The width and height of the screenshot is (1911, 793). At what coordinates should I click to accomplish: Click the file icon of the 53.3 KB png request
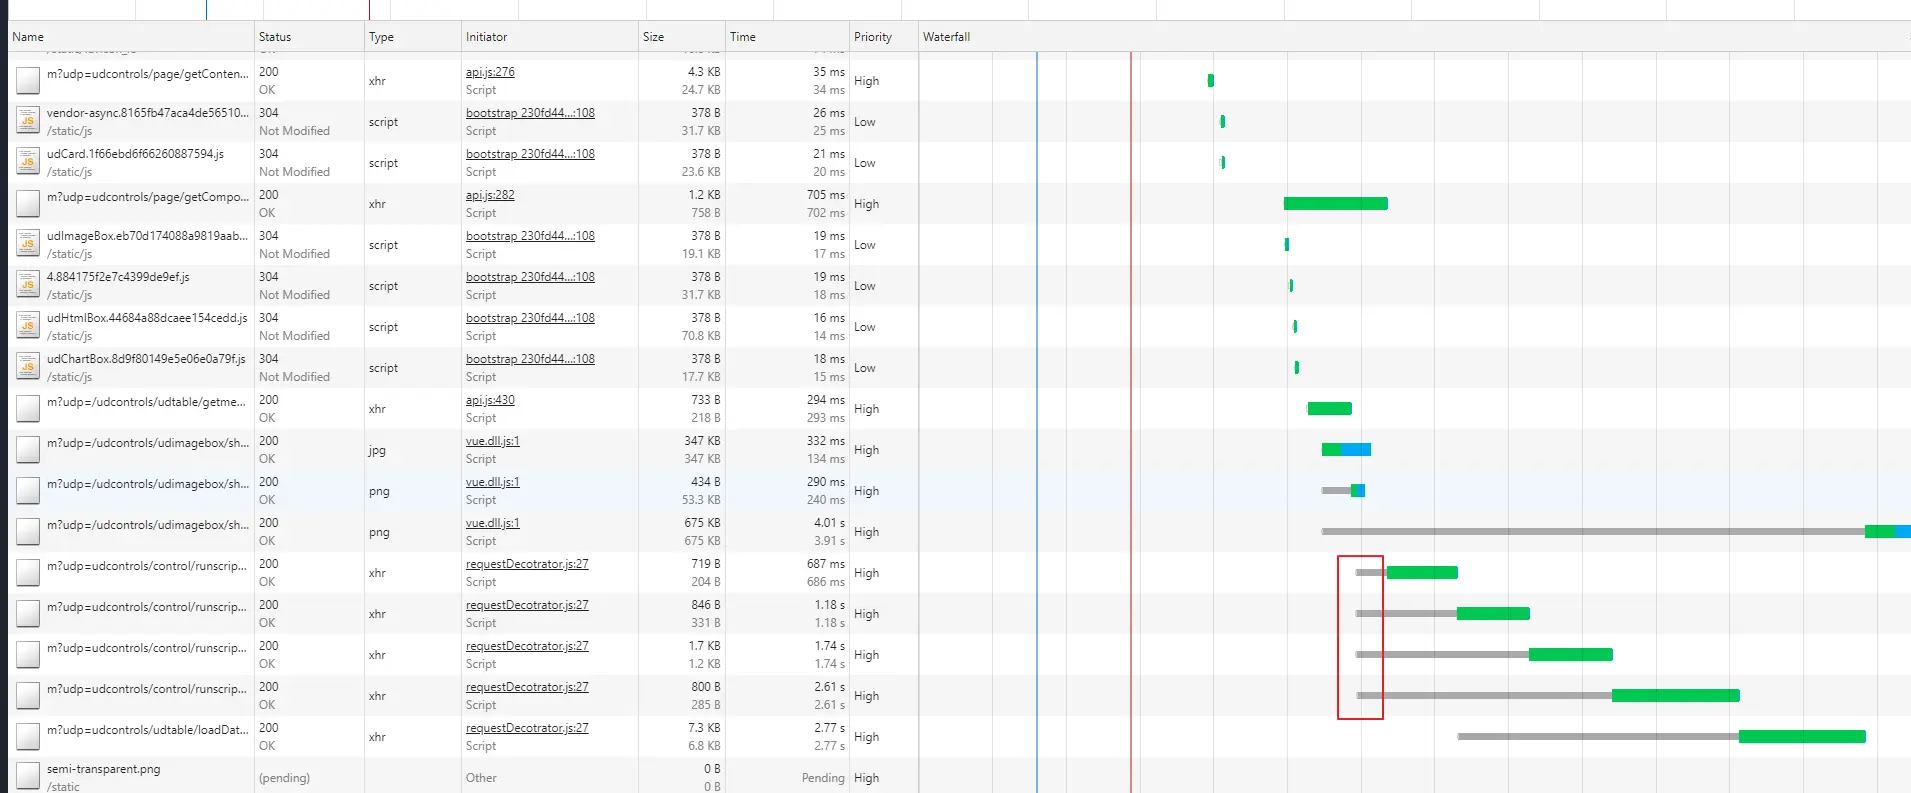click(x=28, y=490)
